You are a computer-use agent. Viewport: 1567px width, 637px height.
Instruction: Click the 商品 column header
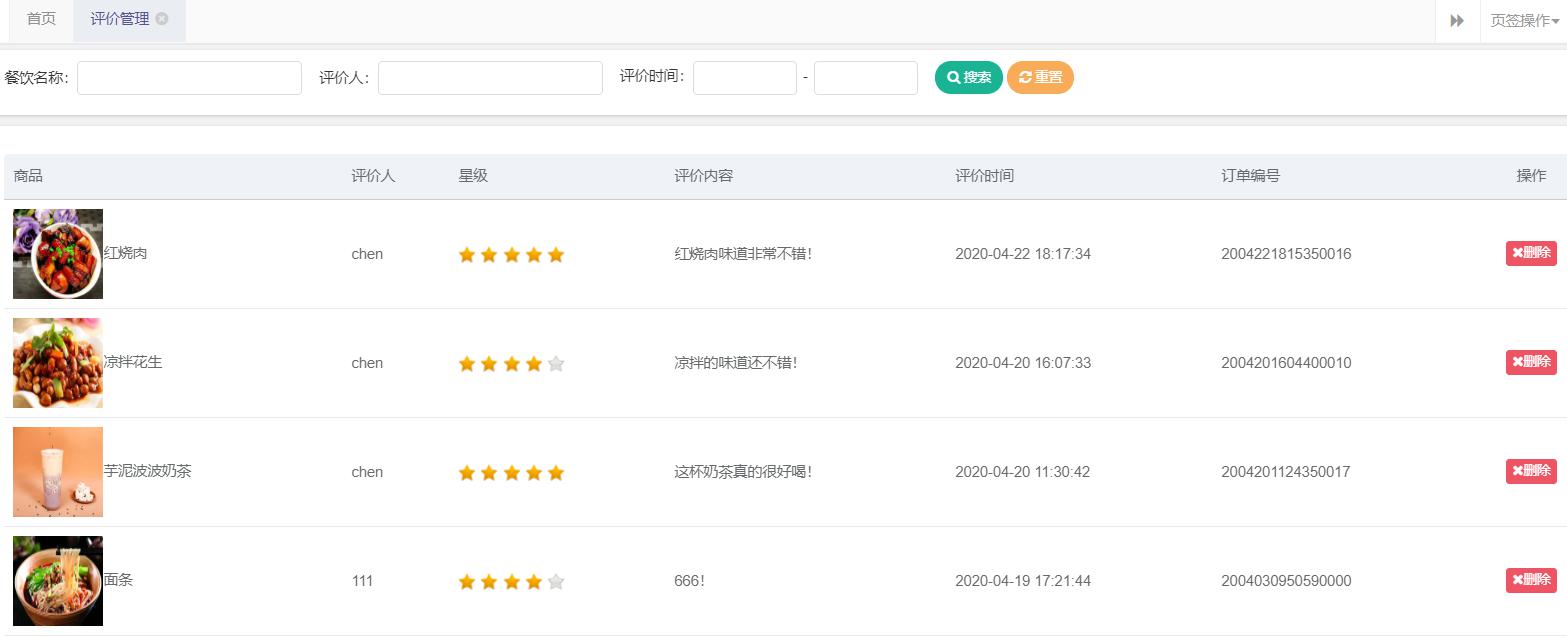click(x=28, y=176)
